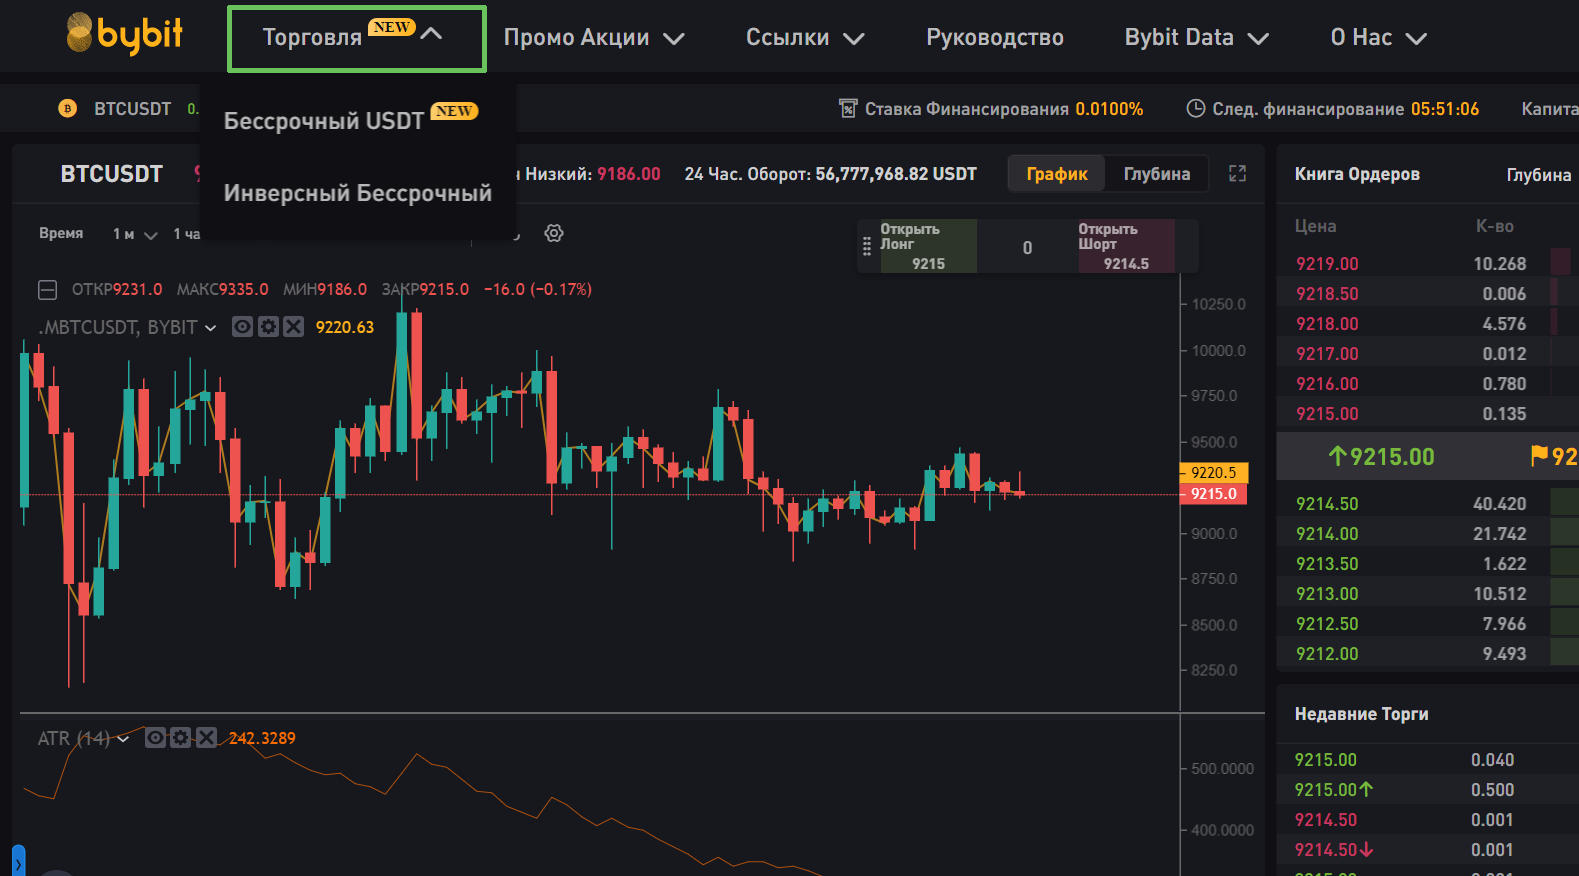Click bid price 9213.50 in order book
The width and height of the screenshot is (1579, 876).
coord(1327,564)
